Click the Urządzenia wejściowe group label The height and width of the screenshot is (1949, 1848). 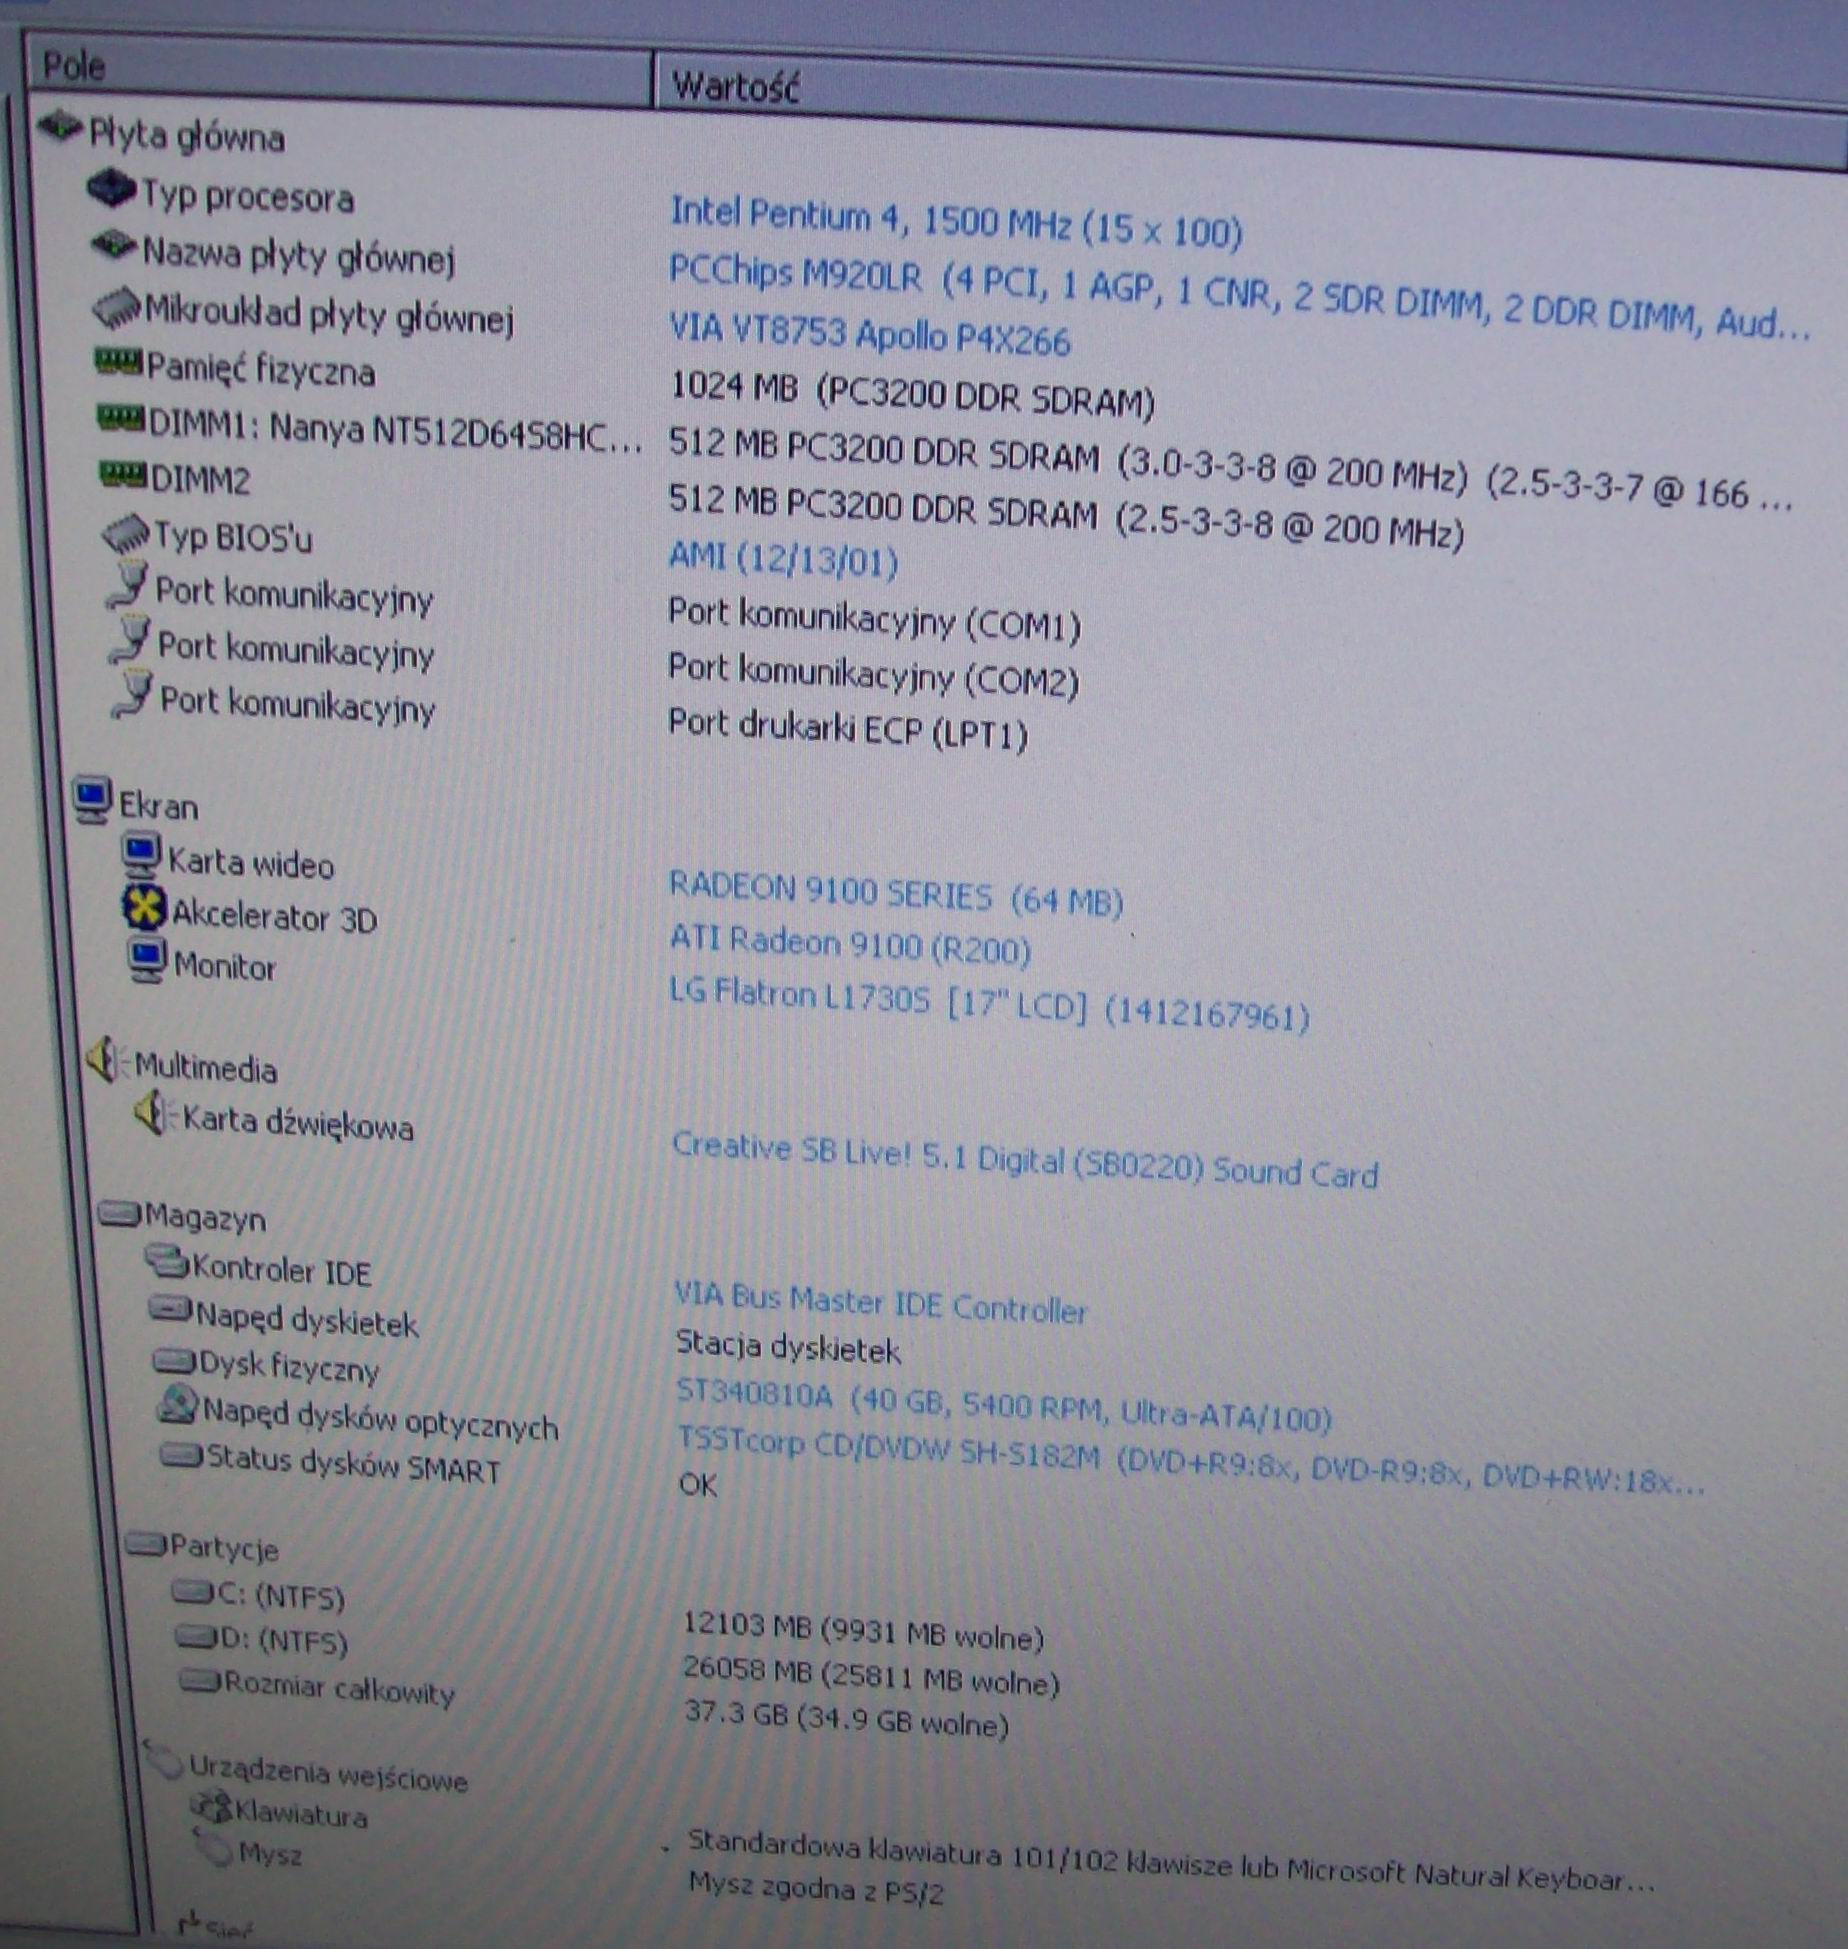[328, 1773]
